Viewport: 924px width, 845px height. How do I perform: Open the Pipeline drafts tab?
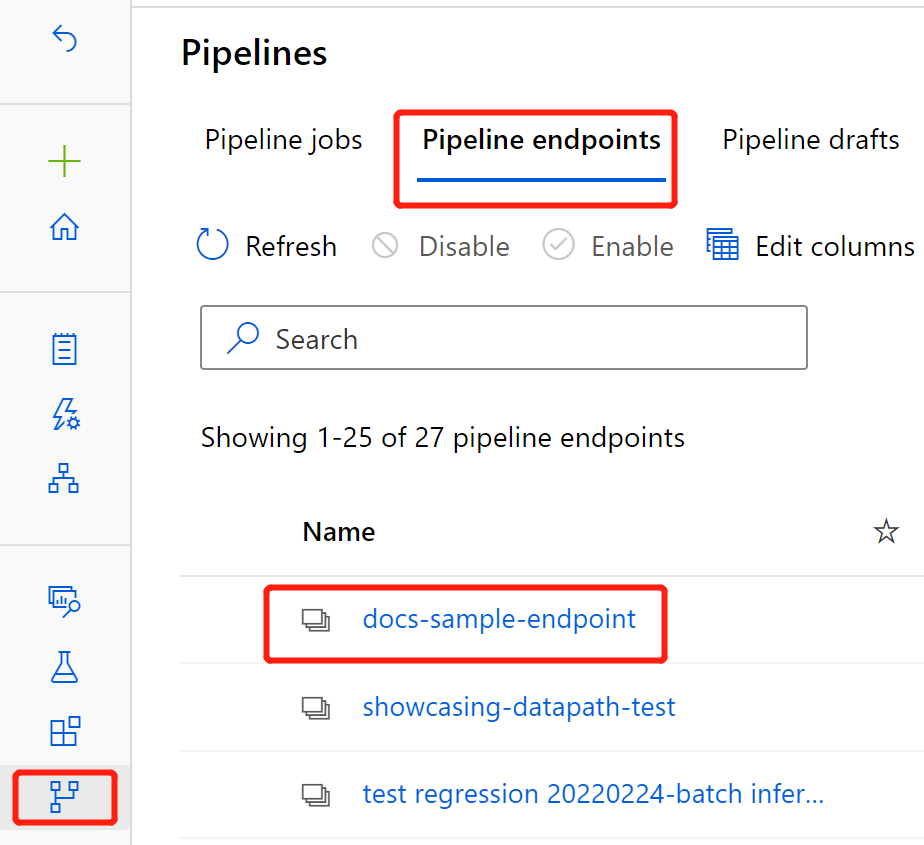[x=810, y=140]
